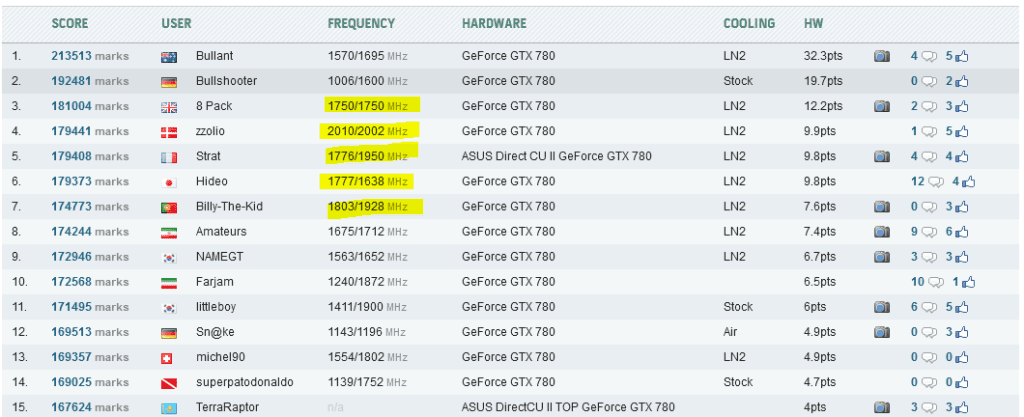Select the 1750/1750 MHz frequency cell
1024x417 pixels.
[368, 106]
